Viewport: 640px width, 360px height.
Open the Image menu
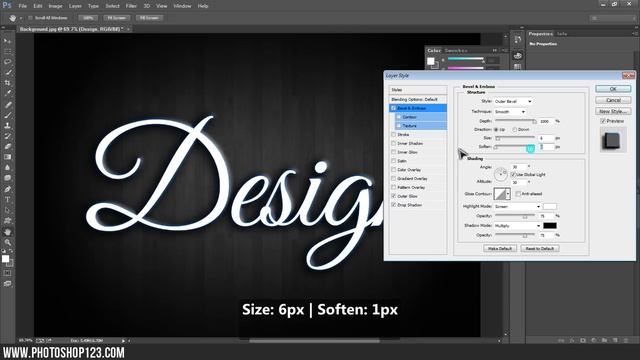56,6
